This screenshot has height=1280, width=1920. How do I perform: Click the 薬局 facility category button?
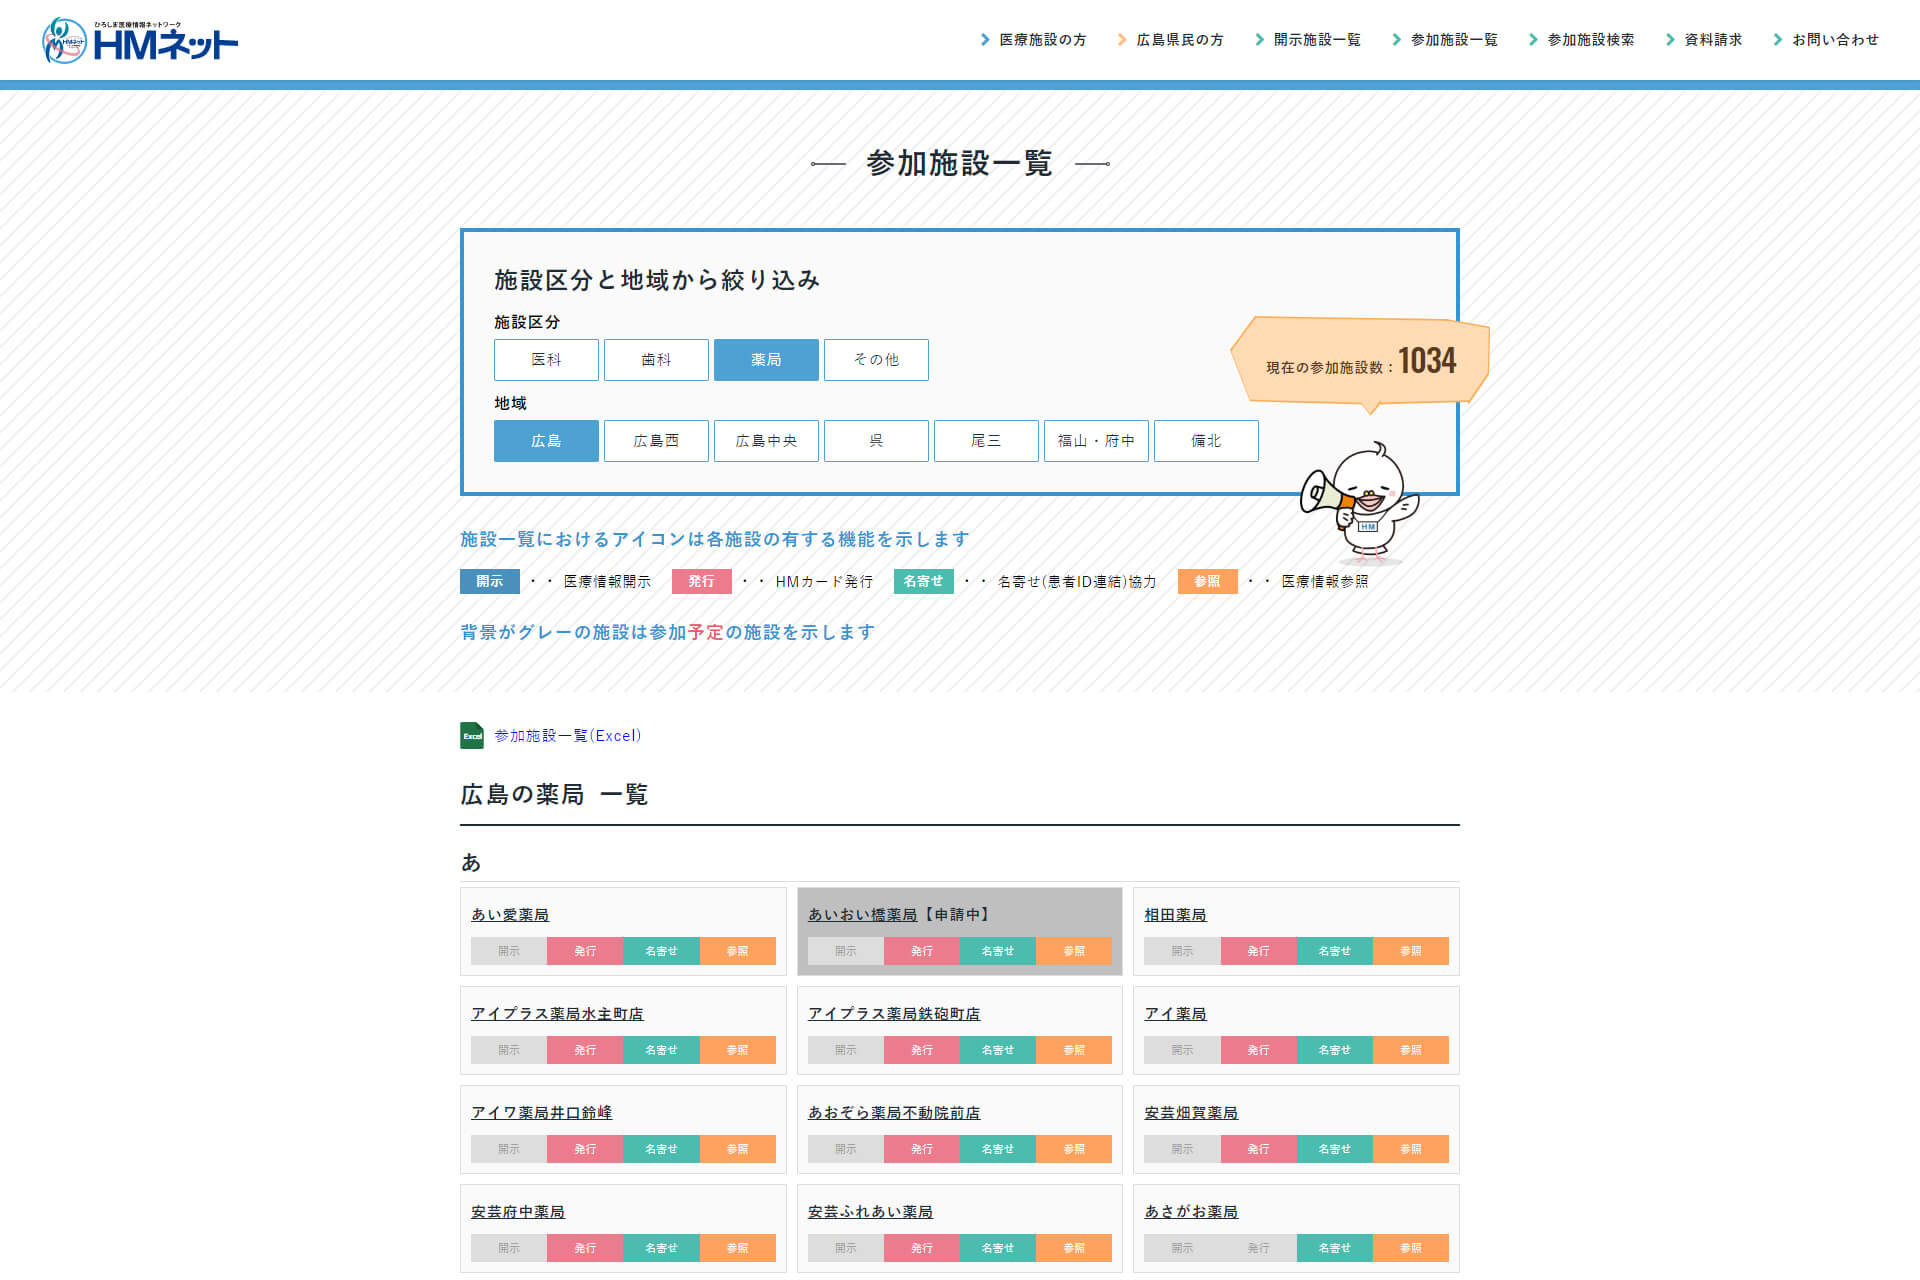764,359
